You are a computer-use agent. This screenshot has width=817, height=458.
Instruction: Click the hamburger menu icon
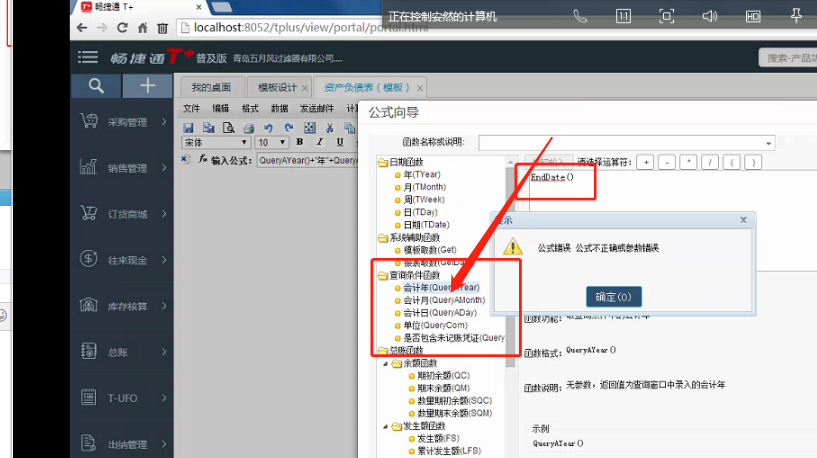[x=88, y=57]
